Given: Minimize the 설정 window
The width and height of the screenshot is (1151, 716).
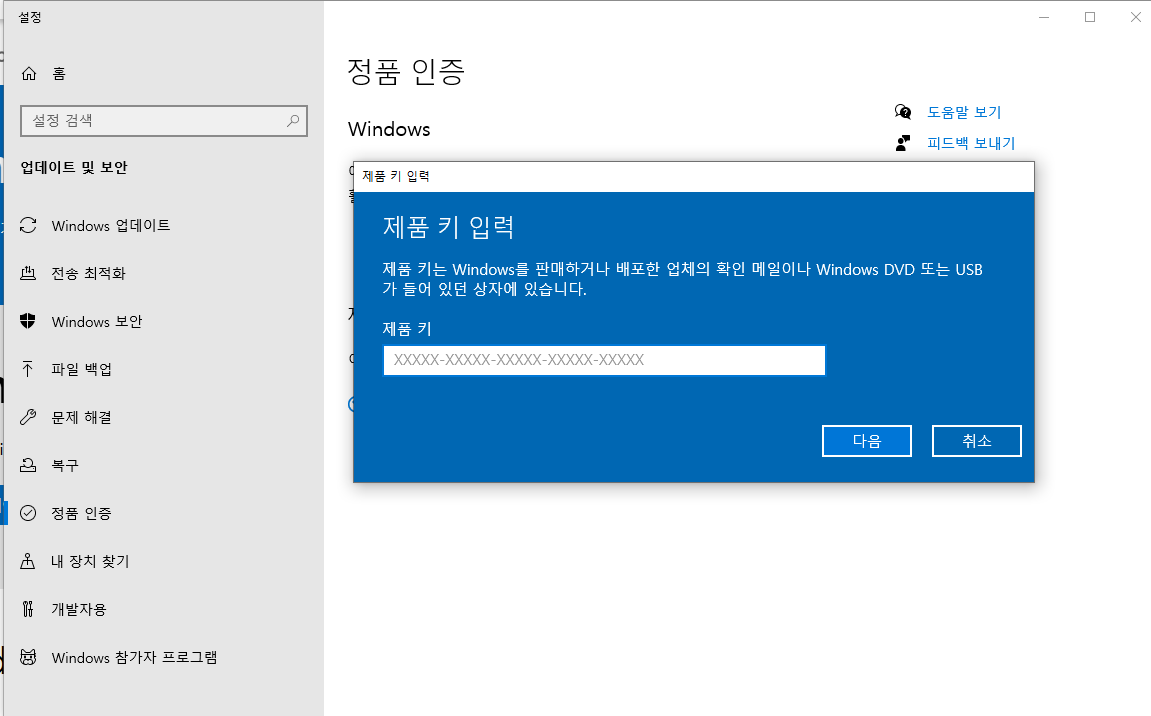Looking at the screenshot, I should 1044,17.
